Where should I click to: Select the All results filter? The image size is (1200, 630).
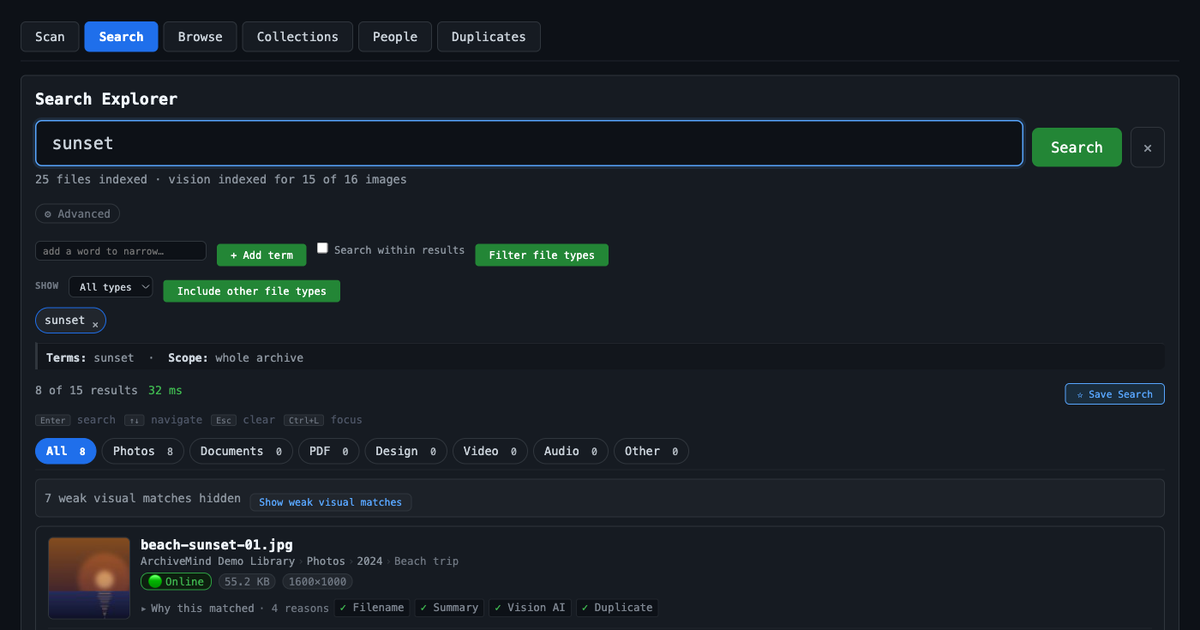click(66, 451)
